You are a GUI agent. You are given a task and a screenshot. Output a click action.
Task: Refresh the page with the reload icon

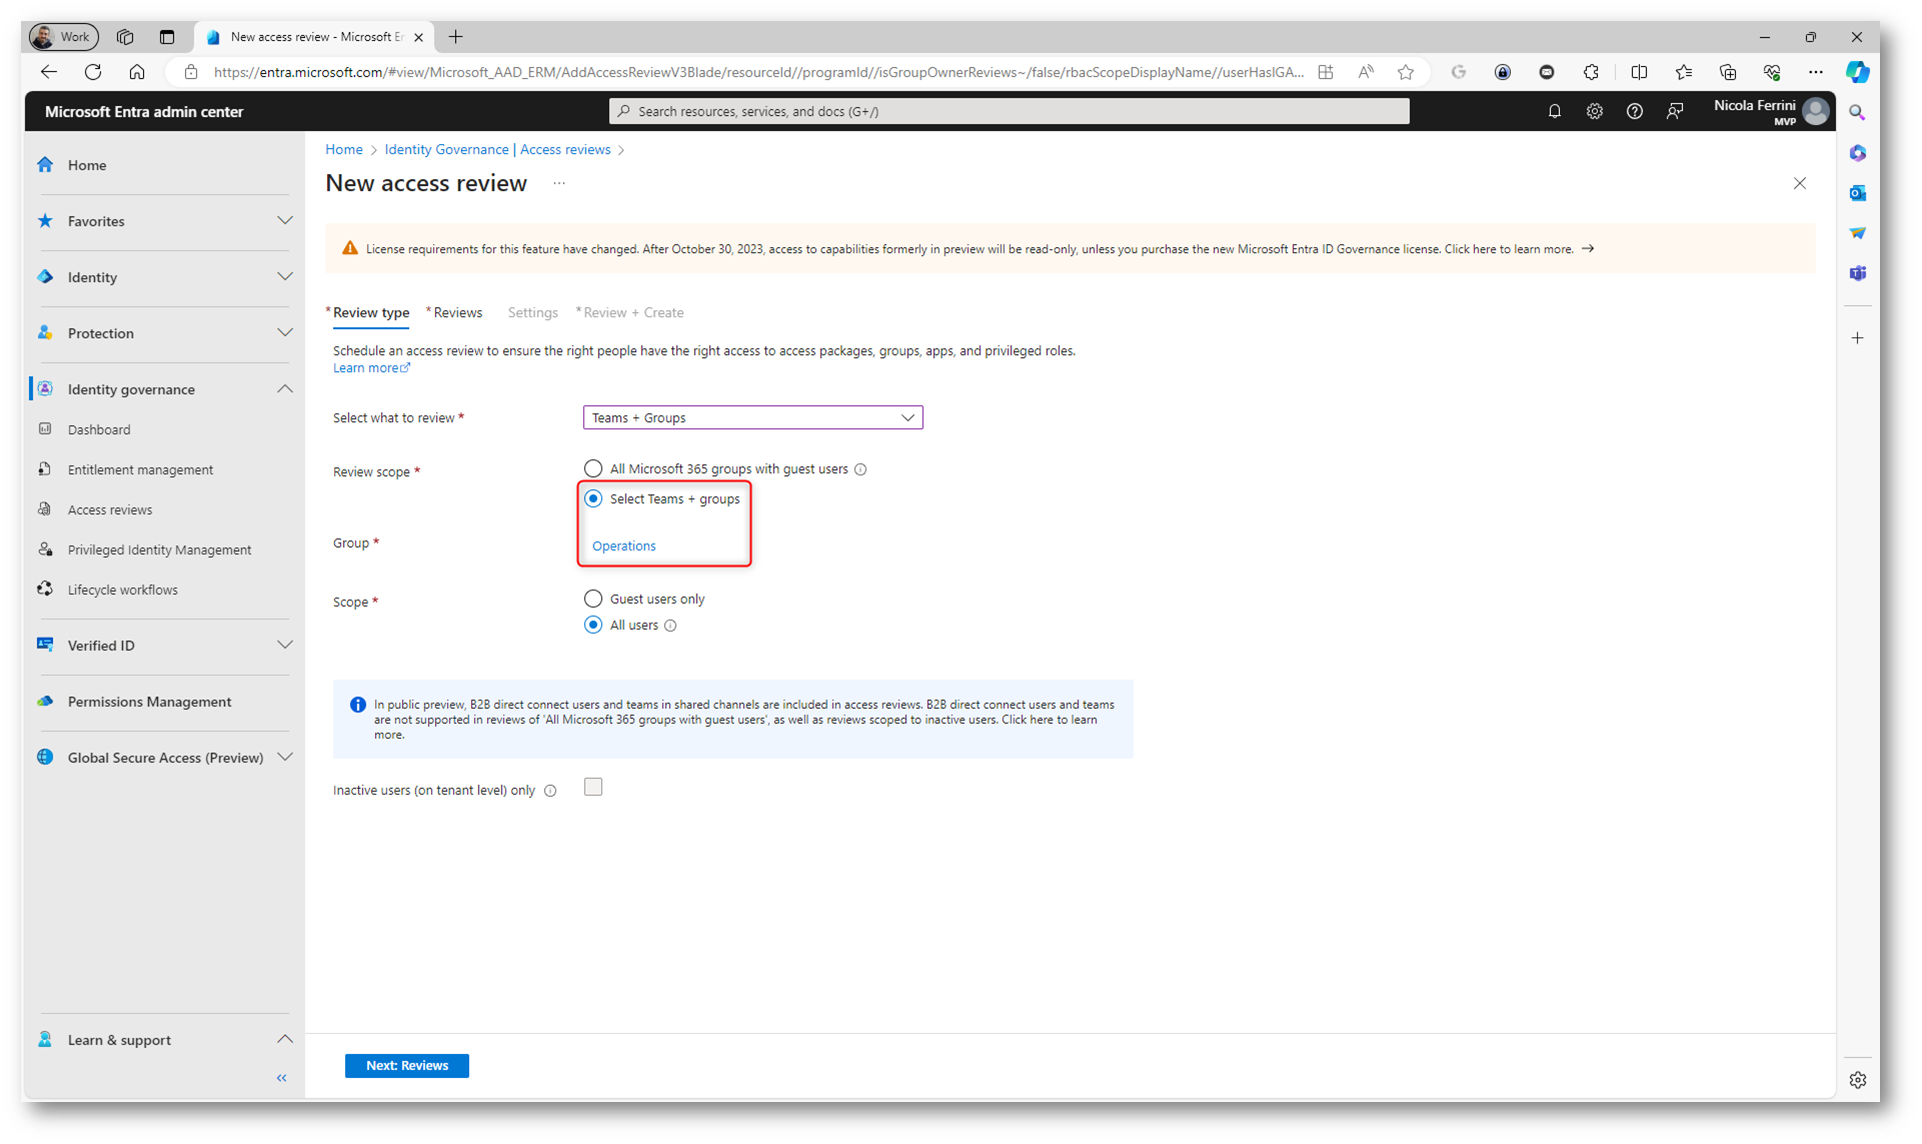click(x=93, y=72)
